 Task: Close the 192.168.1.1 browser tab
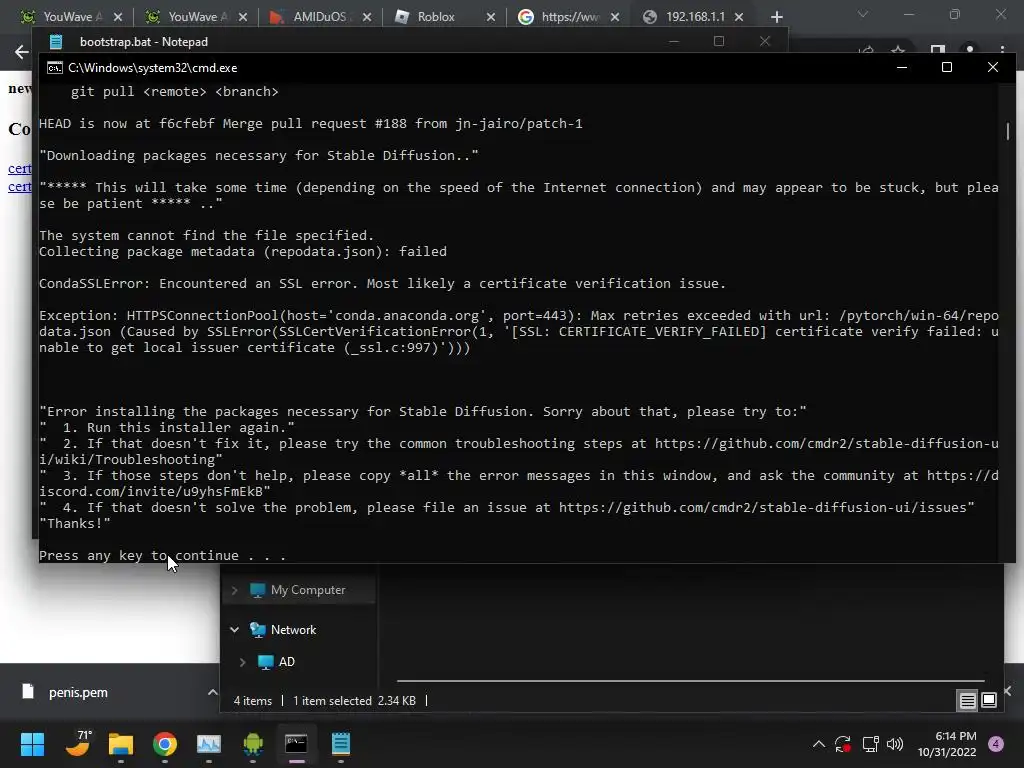pyautogui.click(x=739, y=17)
